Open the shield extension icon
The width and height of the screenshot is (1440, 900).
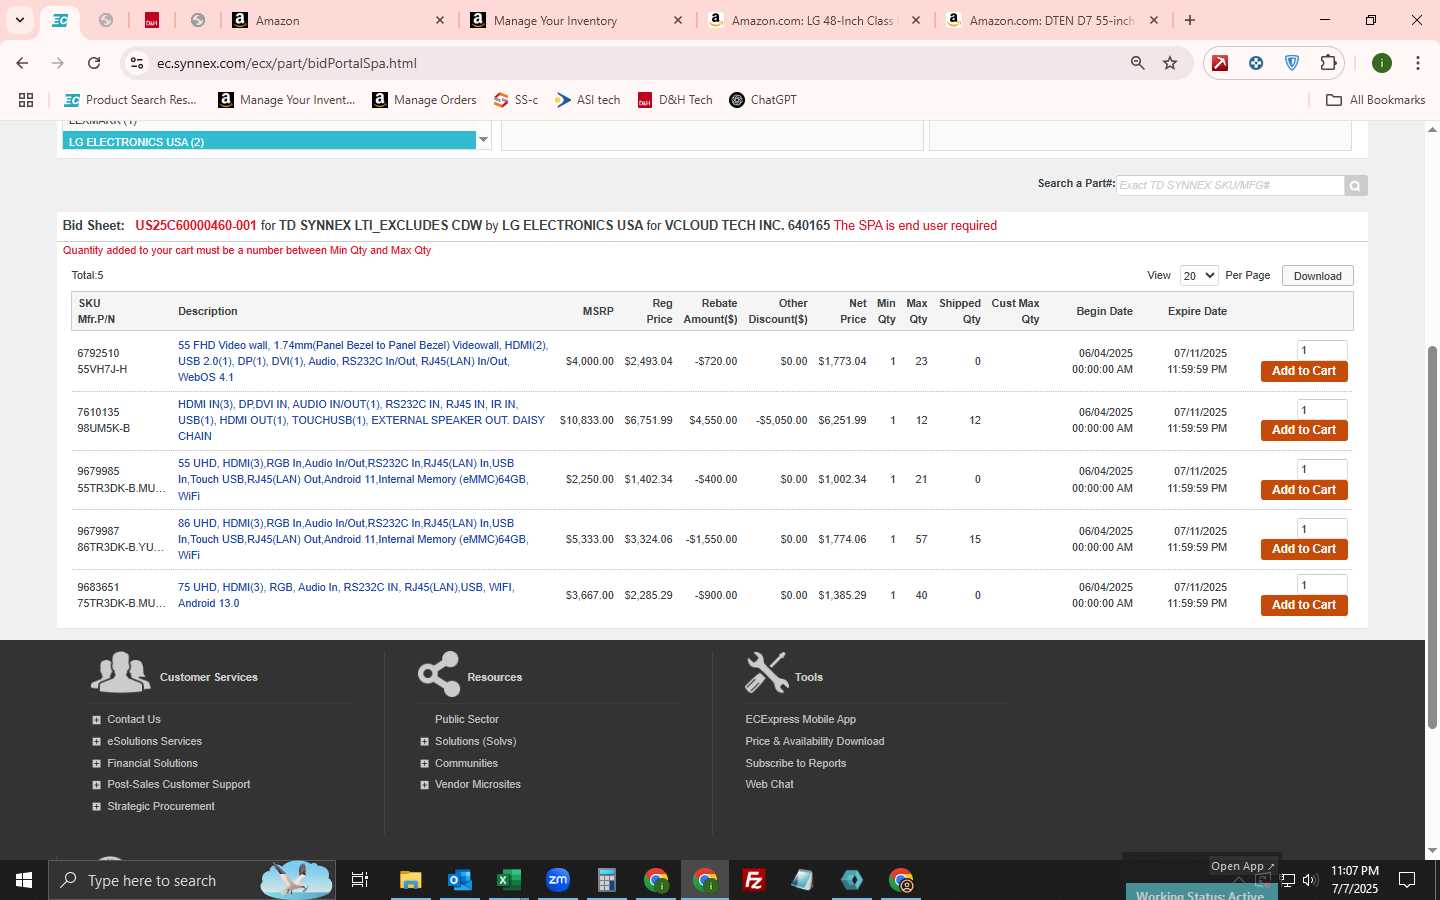1292,63
